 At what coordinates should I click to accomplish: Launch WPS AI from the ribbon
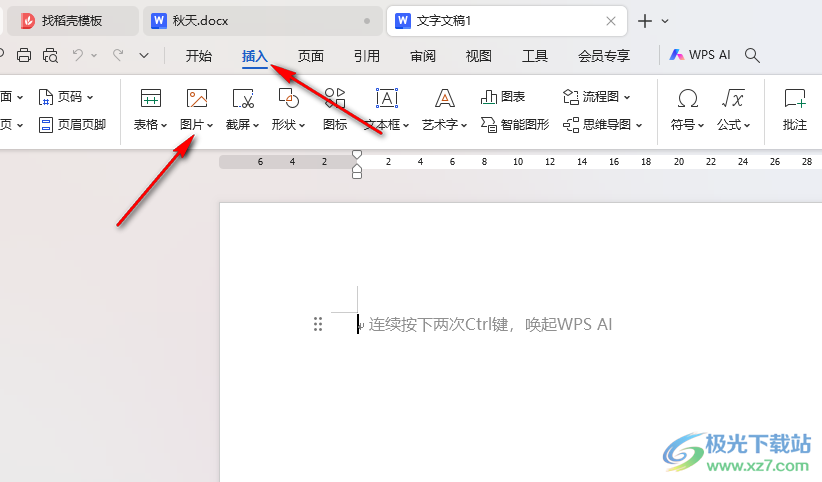(x=700, y=55)
